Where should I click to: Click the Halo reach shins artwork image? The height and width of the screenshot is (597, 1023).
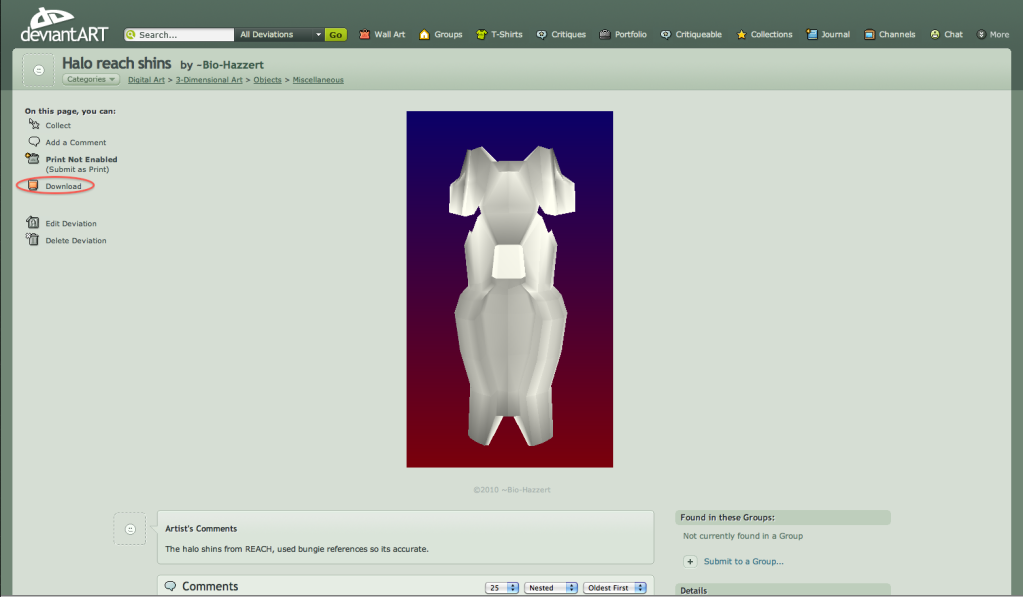(510, 289)
